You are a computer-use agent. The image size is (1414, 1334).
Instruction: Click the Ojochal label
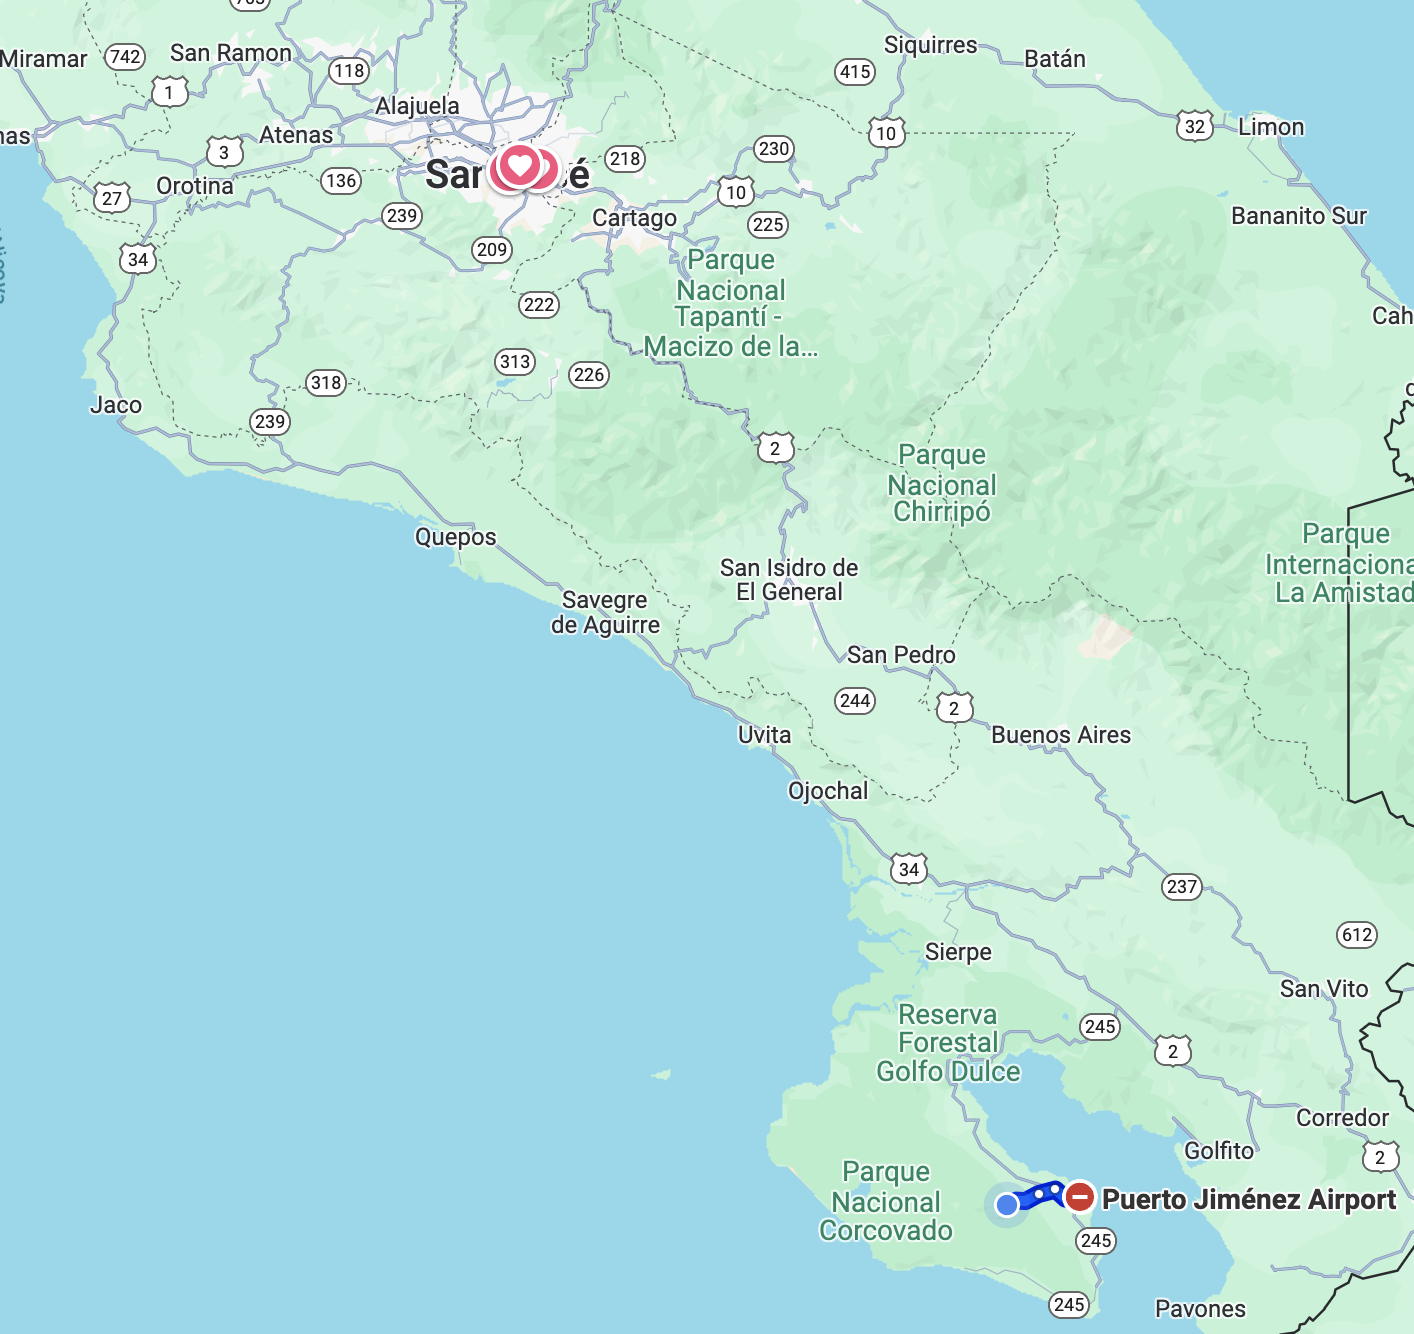(x=828, y=791)
